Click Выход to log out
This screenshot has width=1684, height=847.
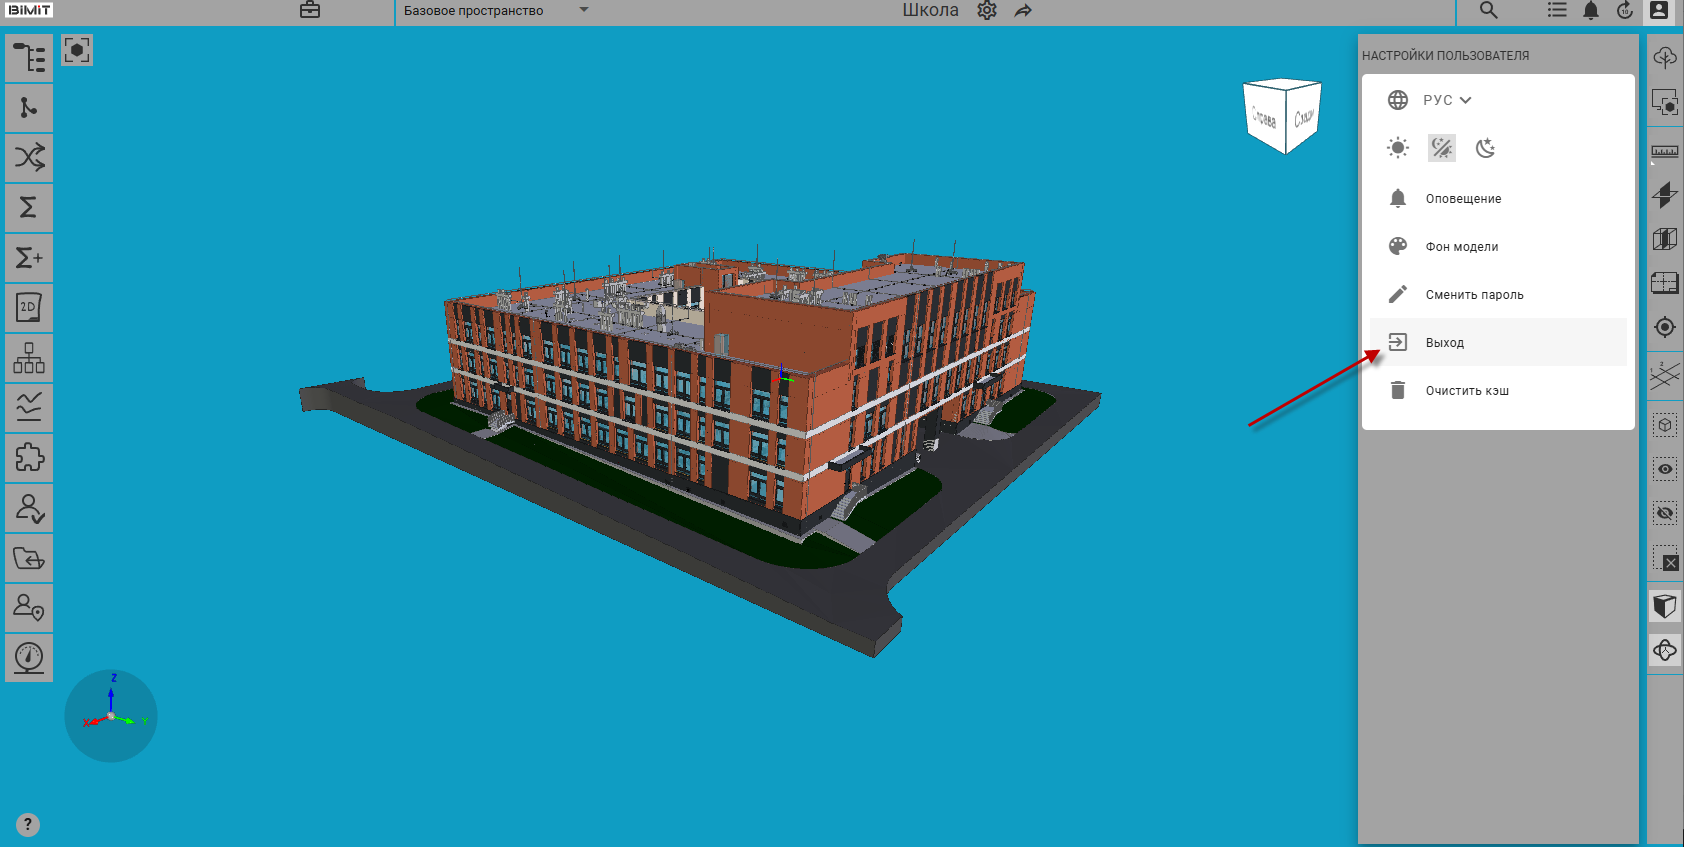click(x=1444, y=342)
